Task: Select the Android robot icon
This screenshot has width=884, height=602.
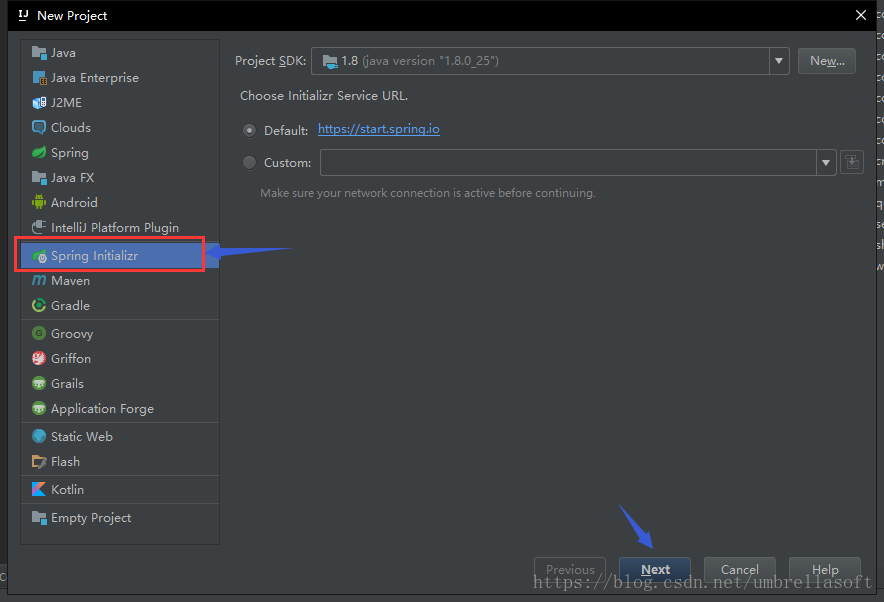Action: pyautogui.click(x=39, y=202)
